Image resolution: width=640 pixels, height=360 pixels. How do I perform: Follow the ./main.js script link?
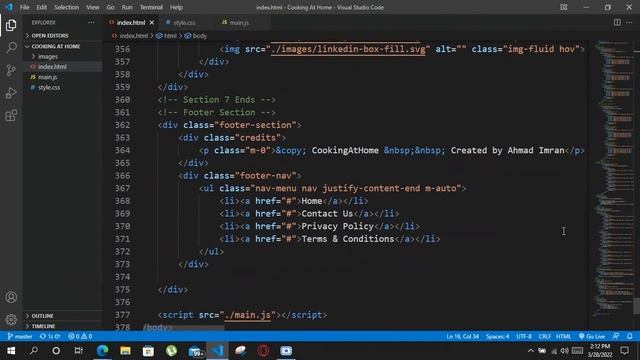pos(248,315)
